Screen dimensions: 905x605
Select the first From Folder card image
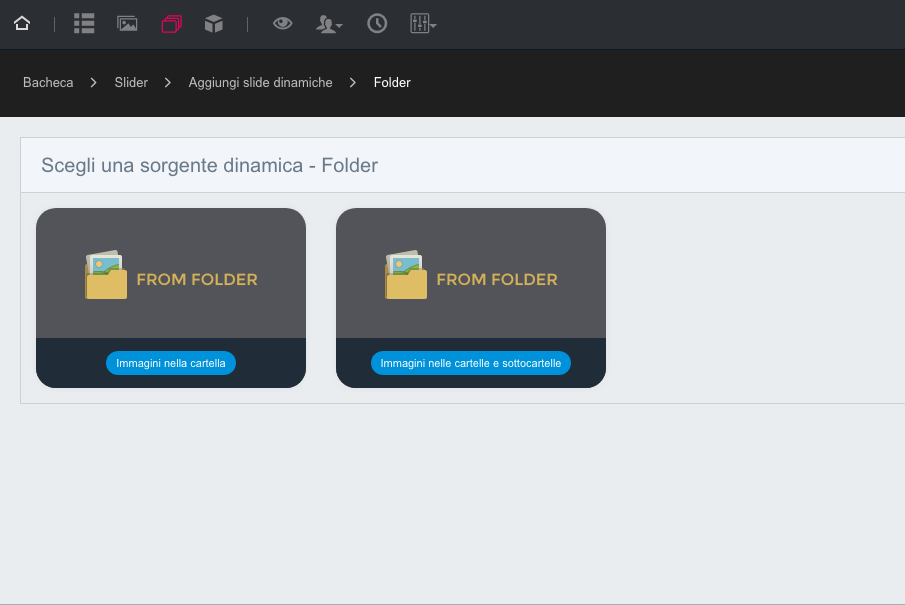click(171, 273)
